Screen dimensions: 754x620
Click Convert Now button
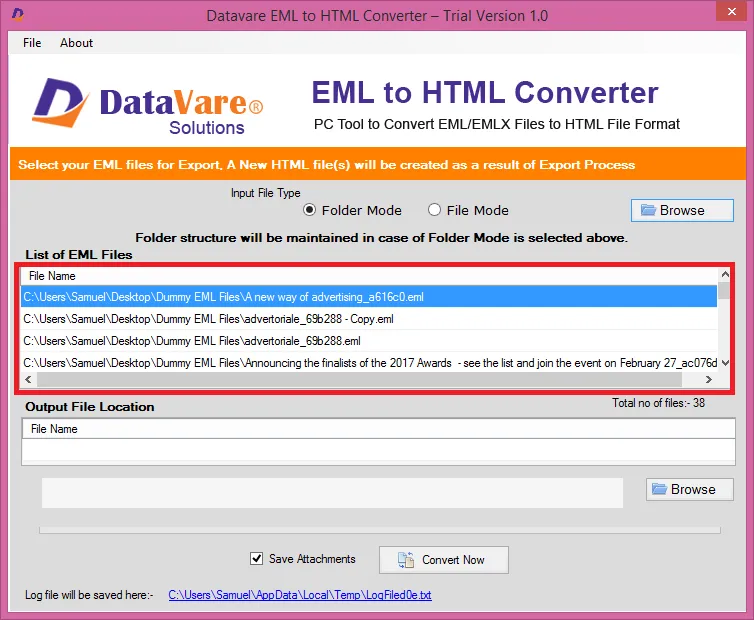[x=443, y=560]
